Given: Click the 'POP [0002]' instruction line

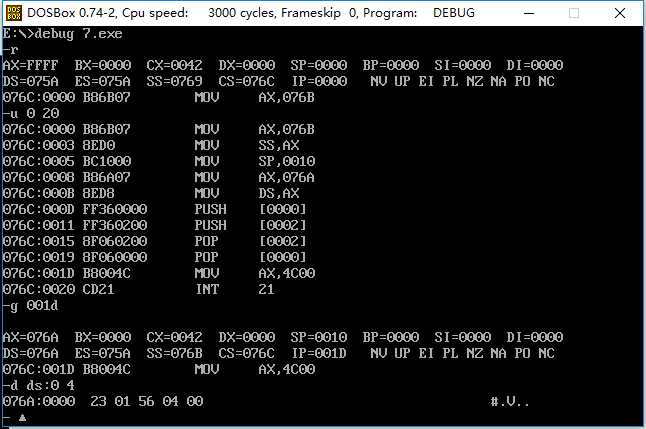Looking at the screenshot, I should click(154, 241).
